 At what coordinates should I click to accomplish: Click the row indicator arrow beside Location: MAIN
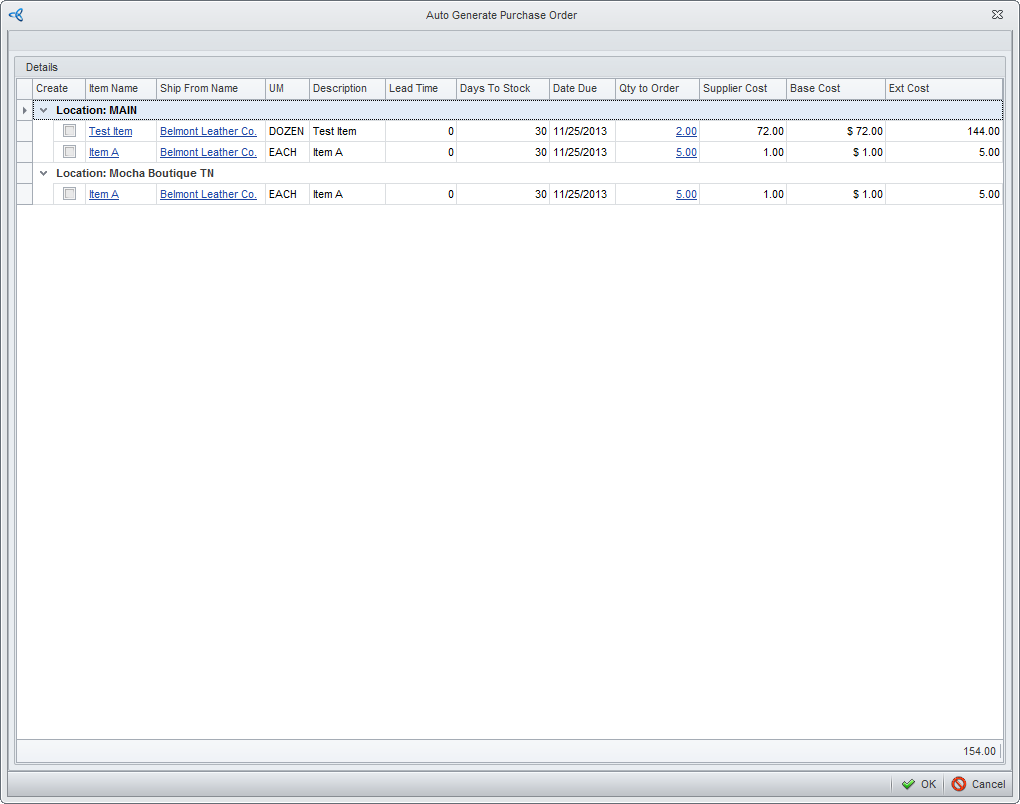[x=25, y=110]
